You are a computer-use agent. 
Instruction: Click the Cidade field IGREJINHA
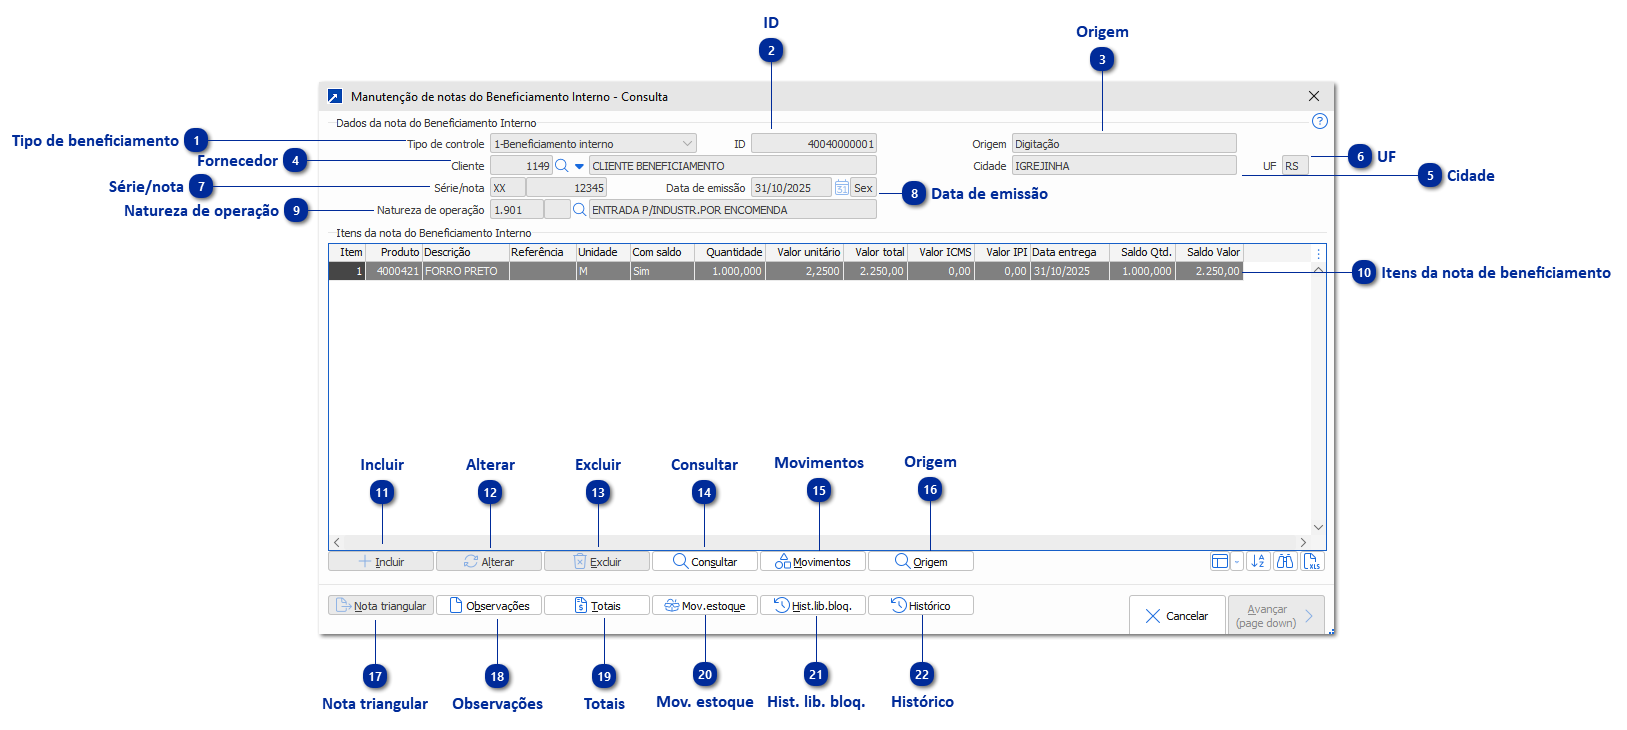coord(1124,166)
